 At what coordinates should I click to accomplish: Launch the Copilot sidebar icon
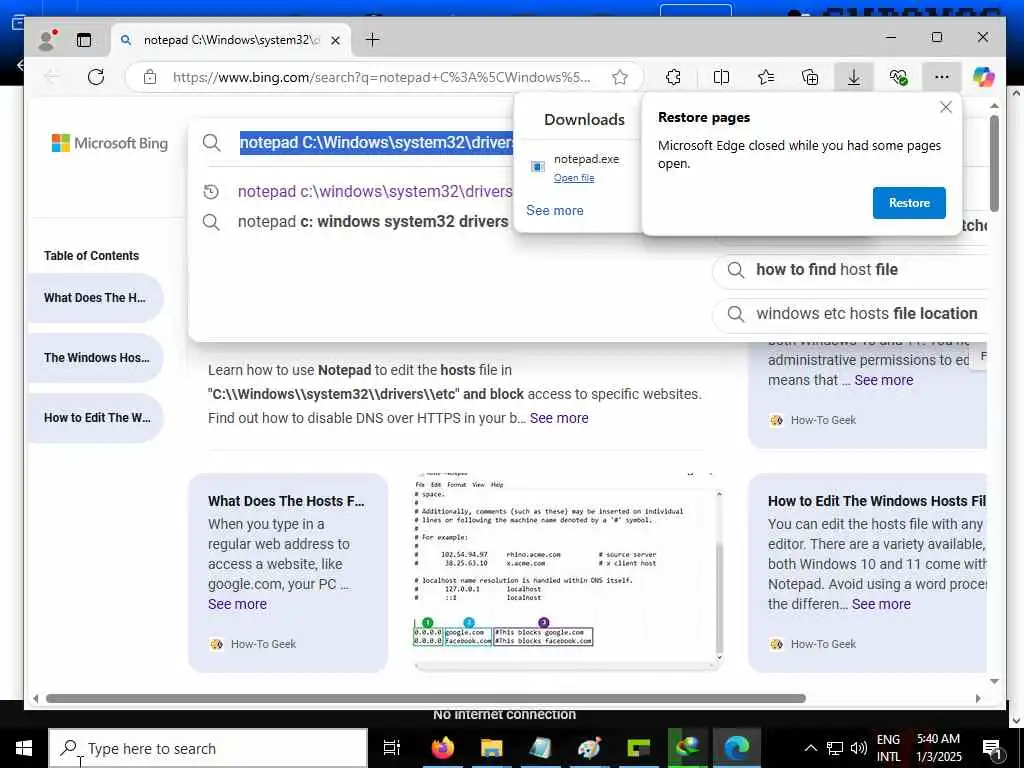tap(983, 77)
